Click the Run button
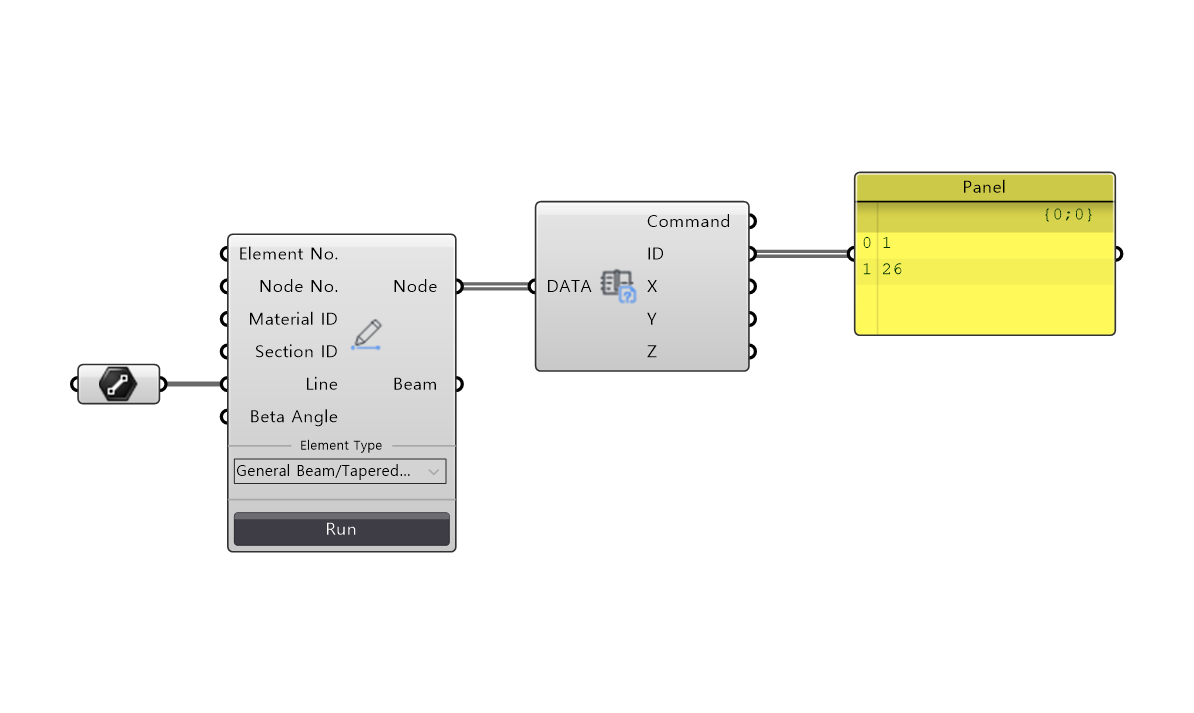Image resolution: width=1194 pixels, height=713 pixels. tap(341, 529)
